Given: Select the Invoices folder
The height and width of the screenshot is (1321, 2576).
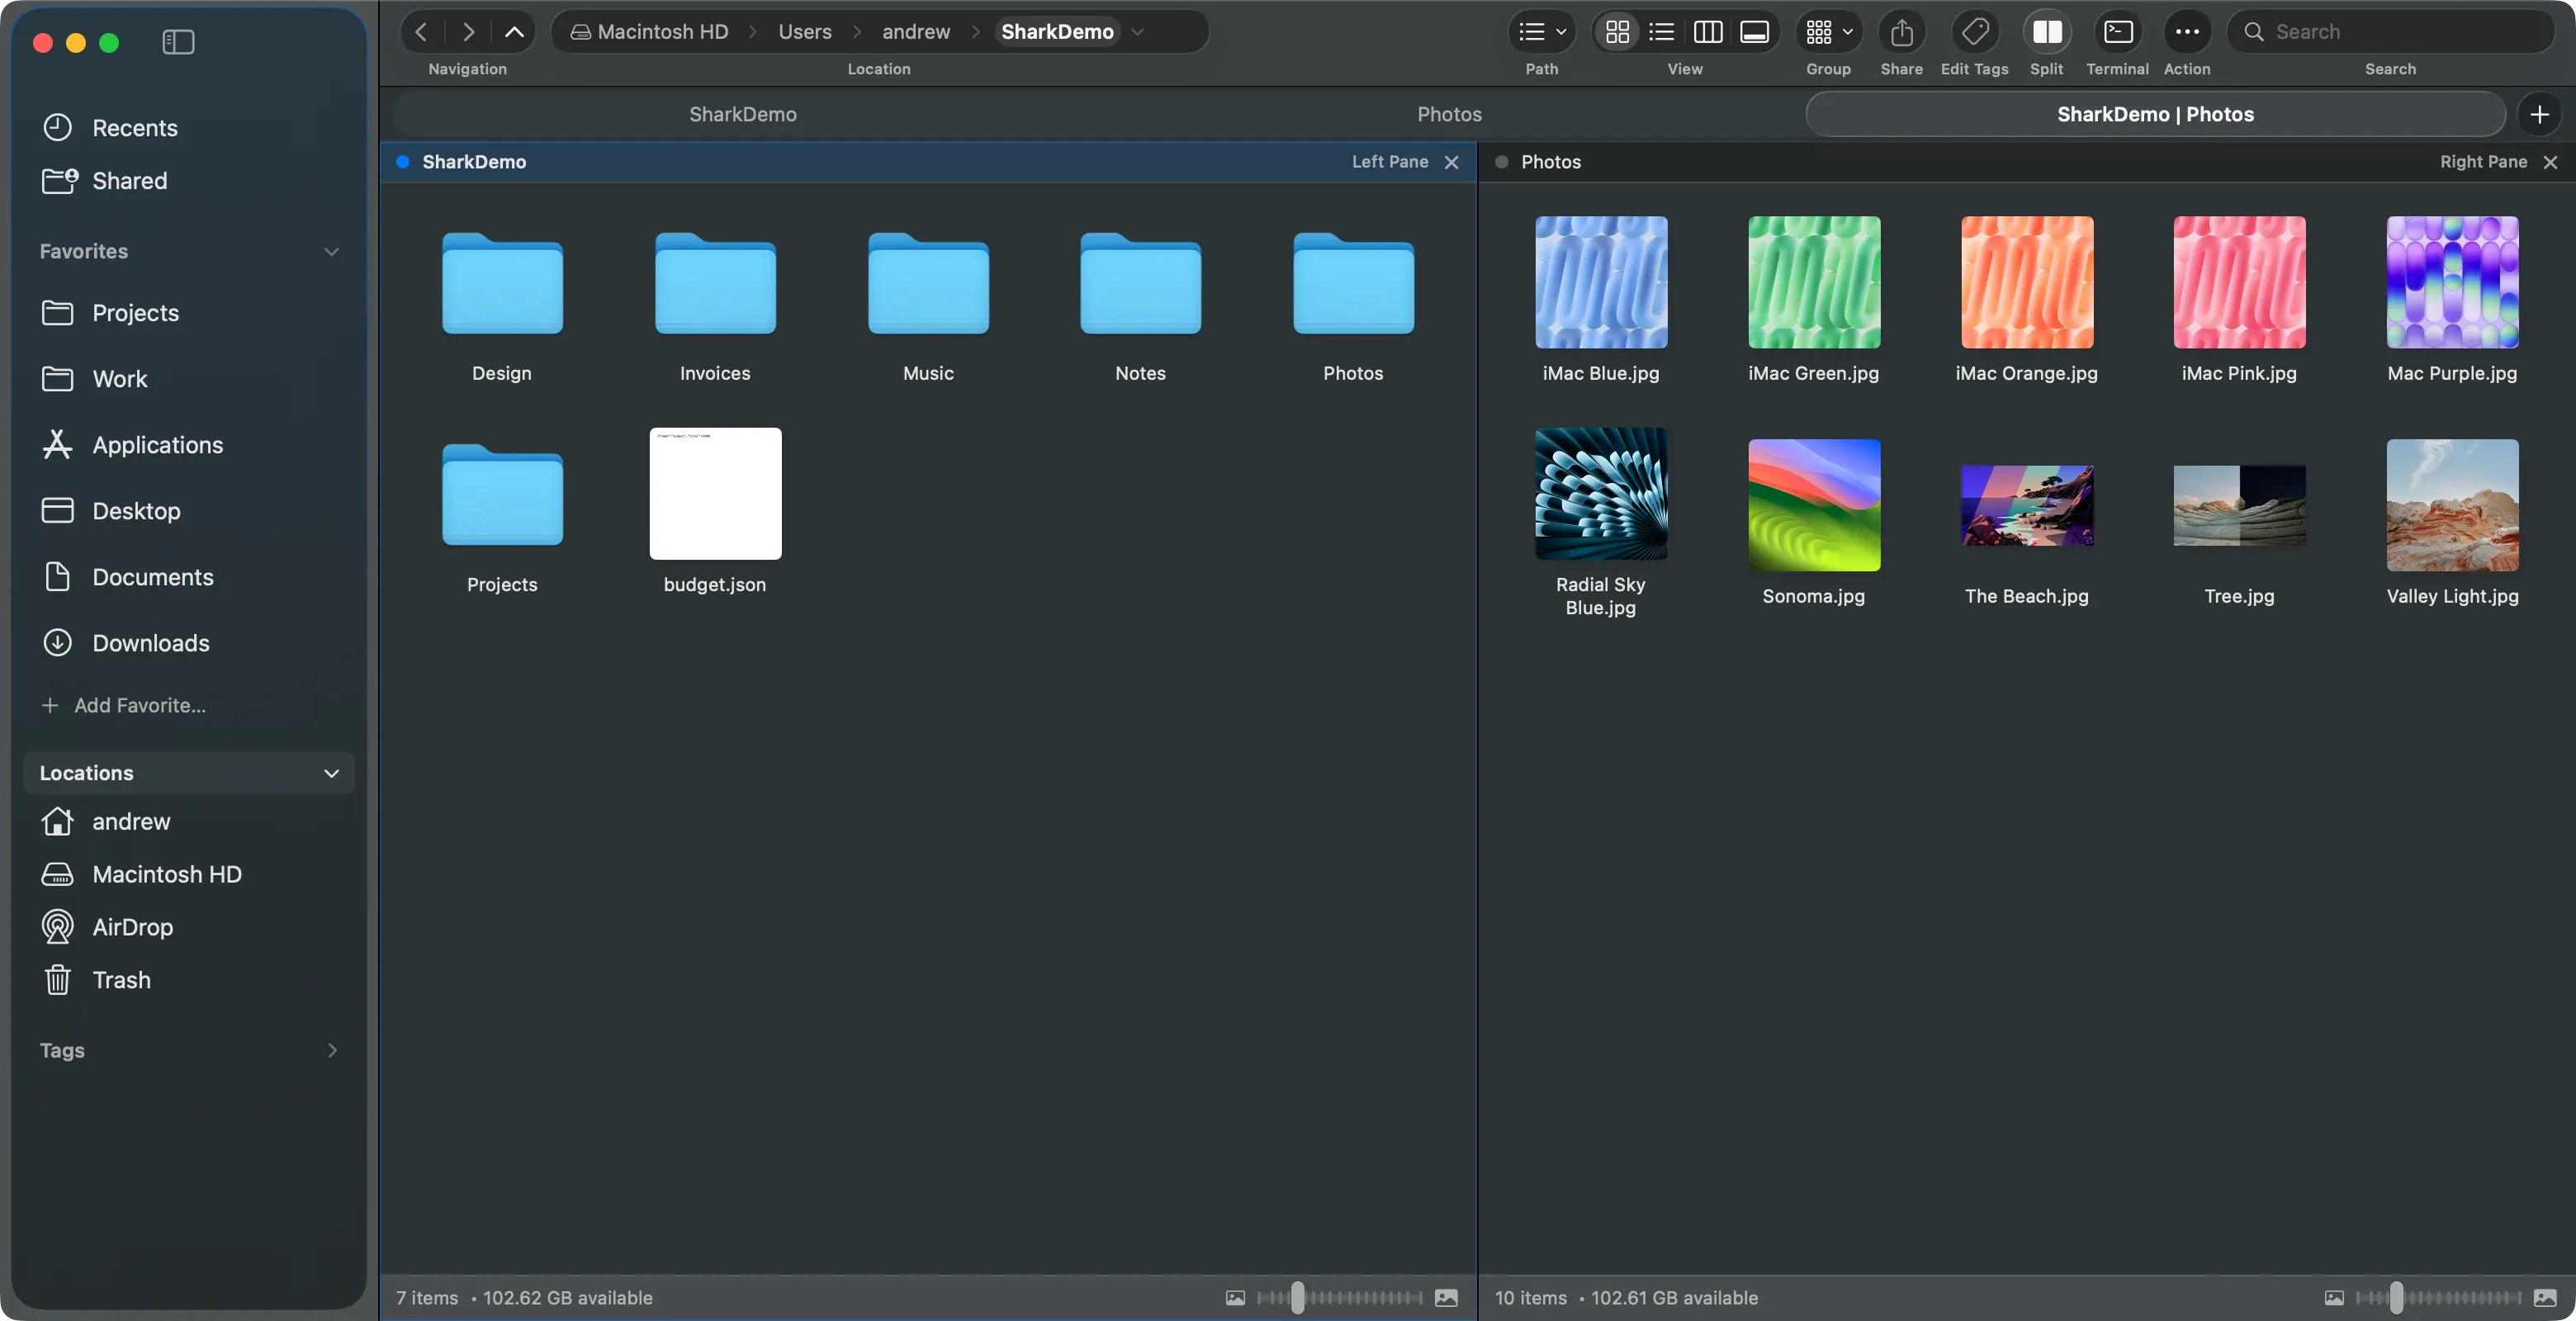Looking at the screenshot, I should pos(715,284).
